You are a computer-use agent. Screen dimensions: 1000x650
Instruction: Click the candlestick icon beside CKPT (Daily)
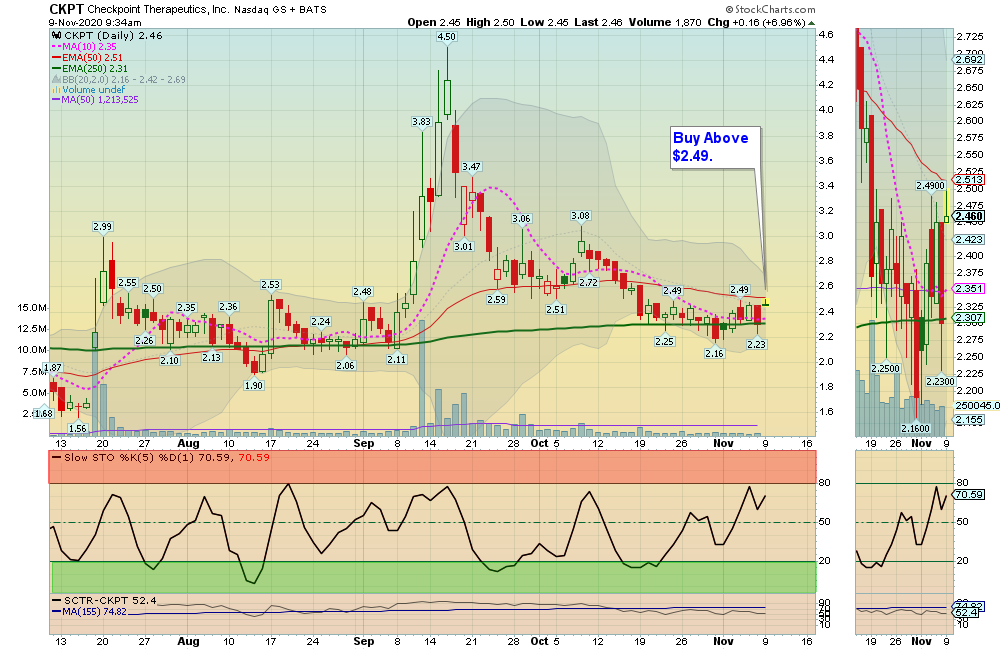(x=56, y=36)
